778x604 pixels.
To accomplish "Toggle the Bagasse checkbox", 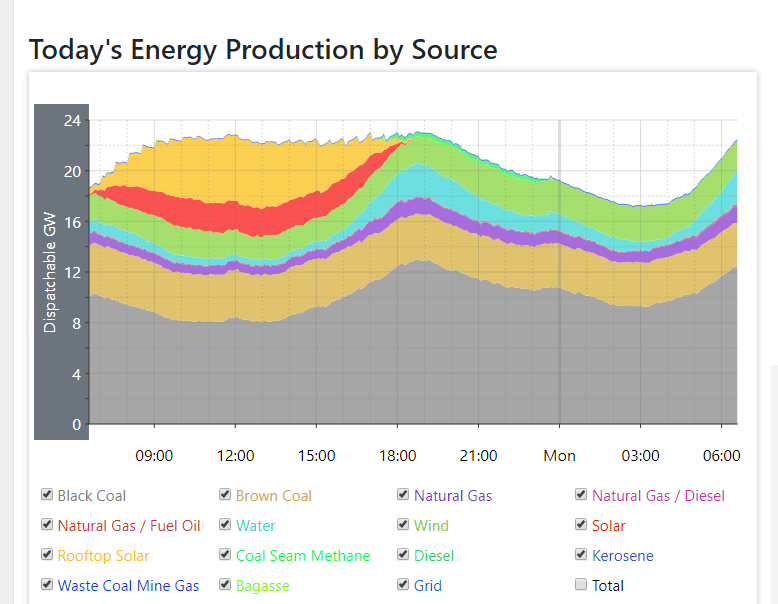I will click(x=225, y=585).
